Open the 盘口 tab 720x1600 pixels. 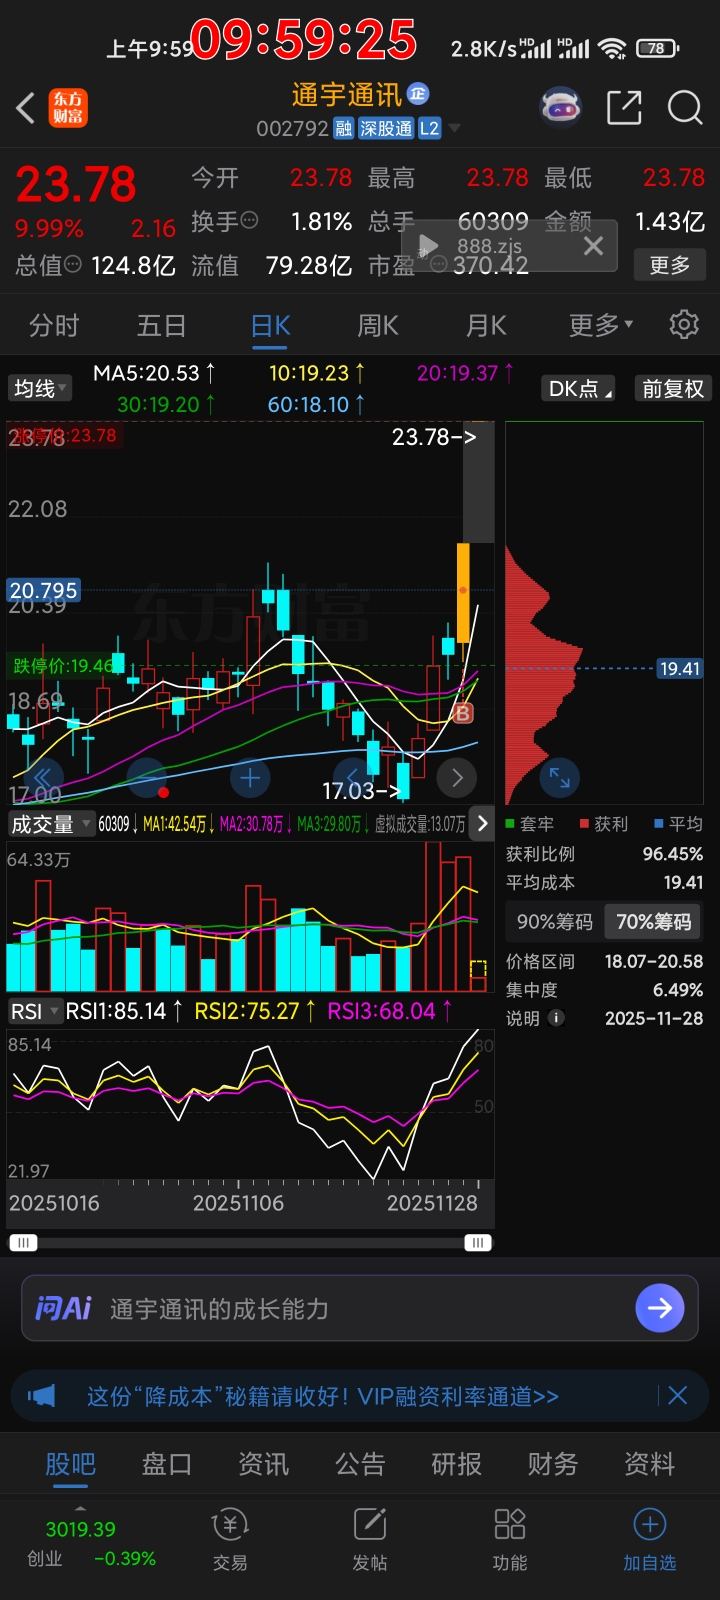tap(167, 1464)
